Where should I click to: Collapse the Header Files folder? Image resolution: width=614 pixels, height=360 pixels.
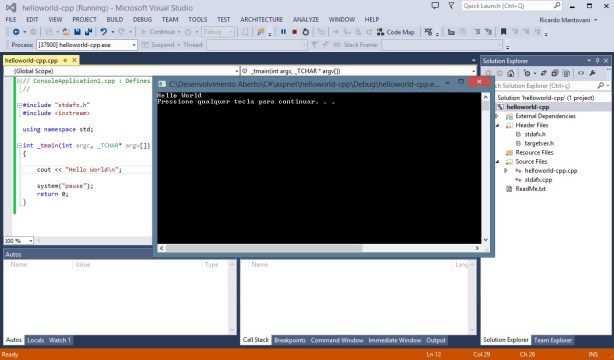(x=498, y=125)
